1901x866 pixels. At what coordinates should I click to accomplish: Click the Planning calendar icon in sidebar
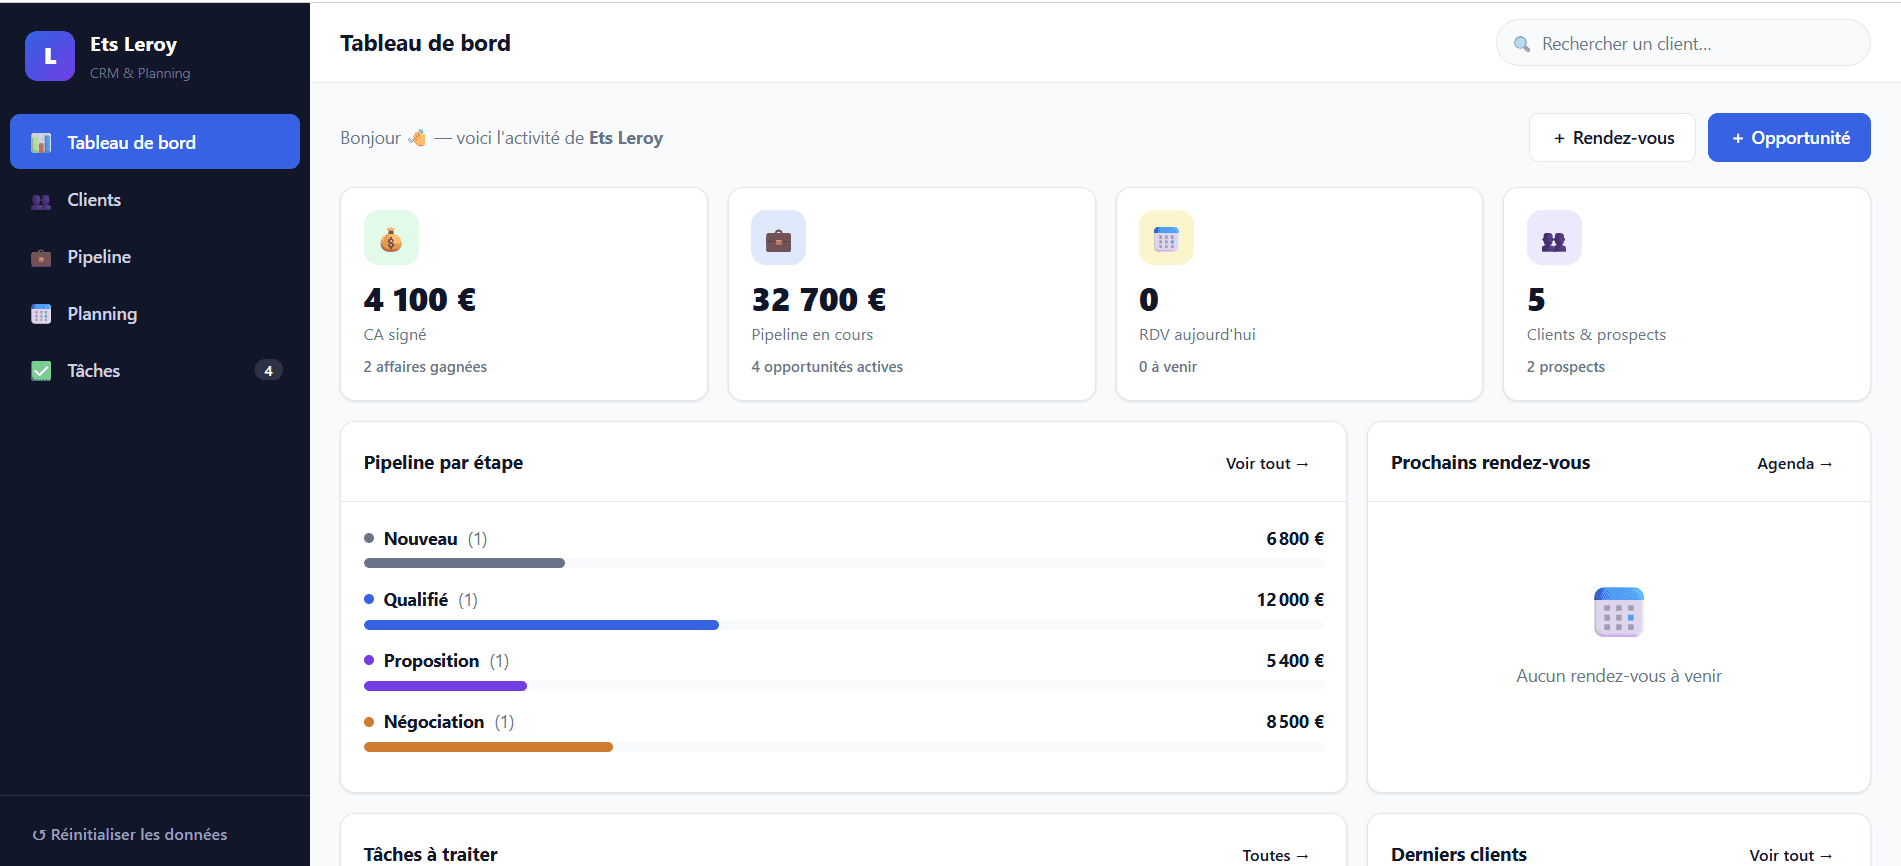coord(41,314)
